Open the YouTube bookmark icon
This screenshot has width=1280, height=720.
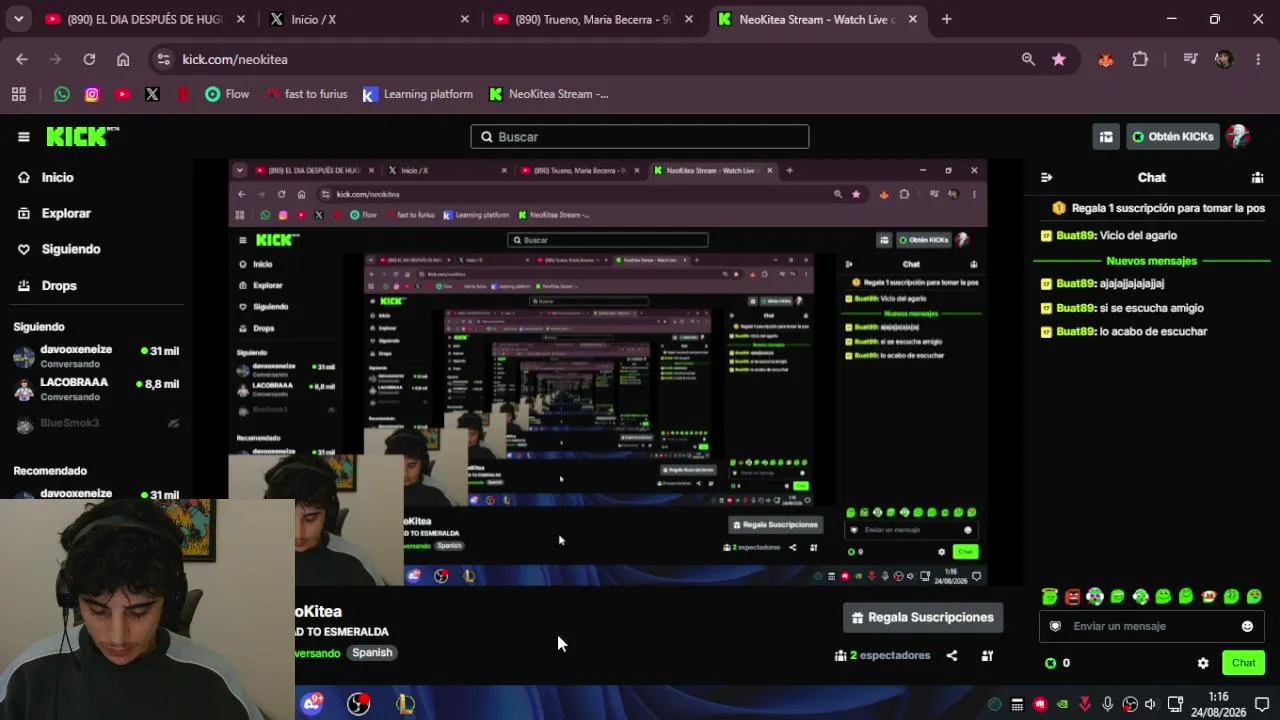tap(122, 94)
